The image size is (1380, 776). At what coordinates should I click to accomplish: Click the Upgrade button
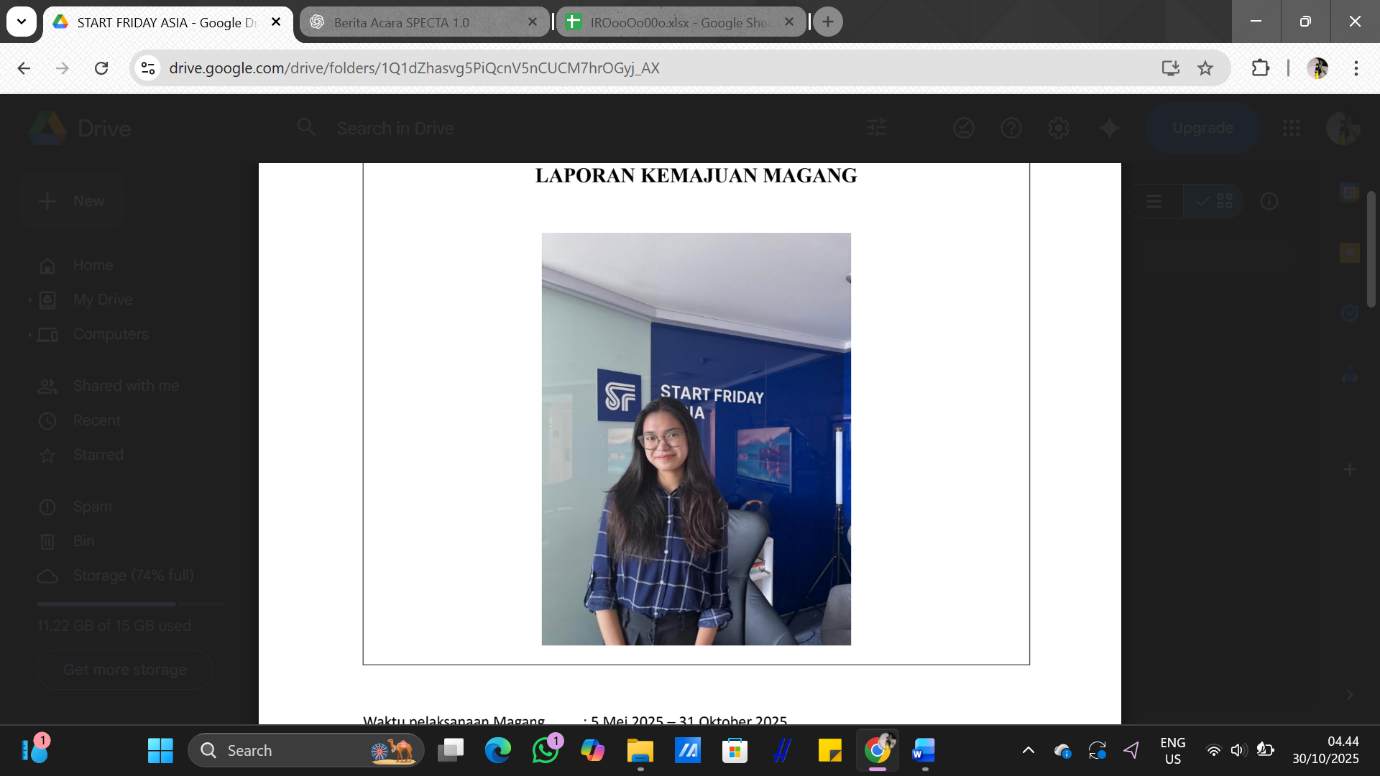[x=1202, y=128]
